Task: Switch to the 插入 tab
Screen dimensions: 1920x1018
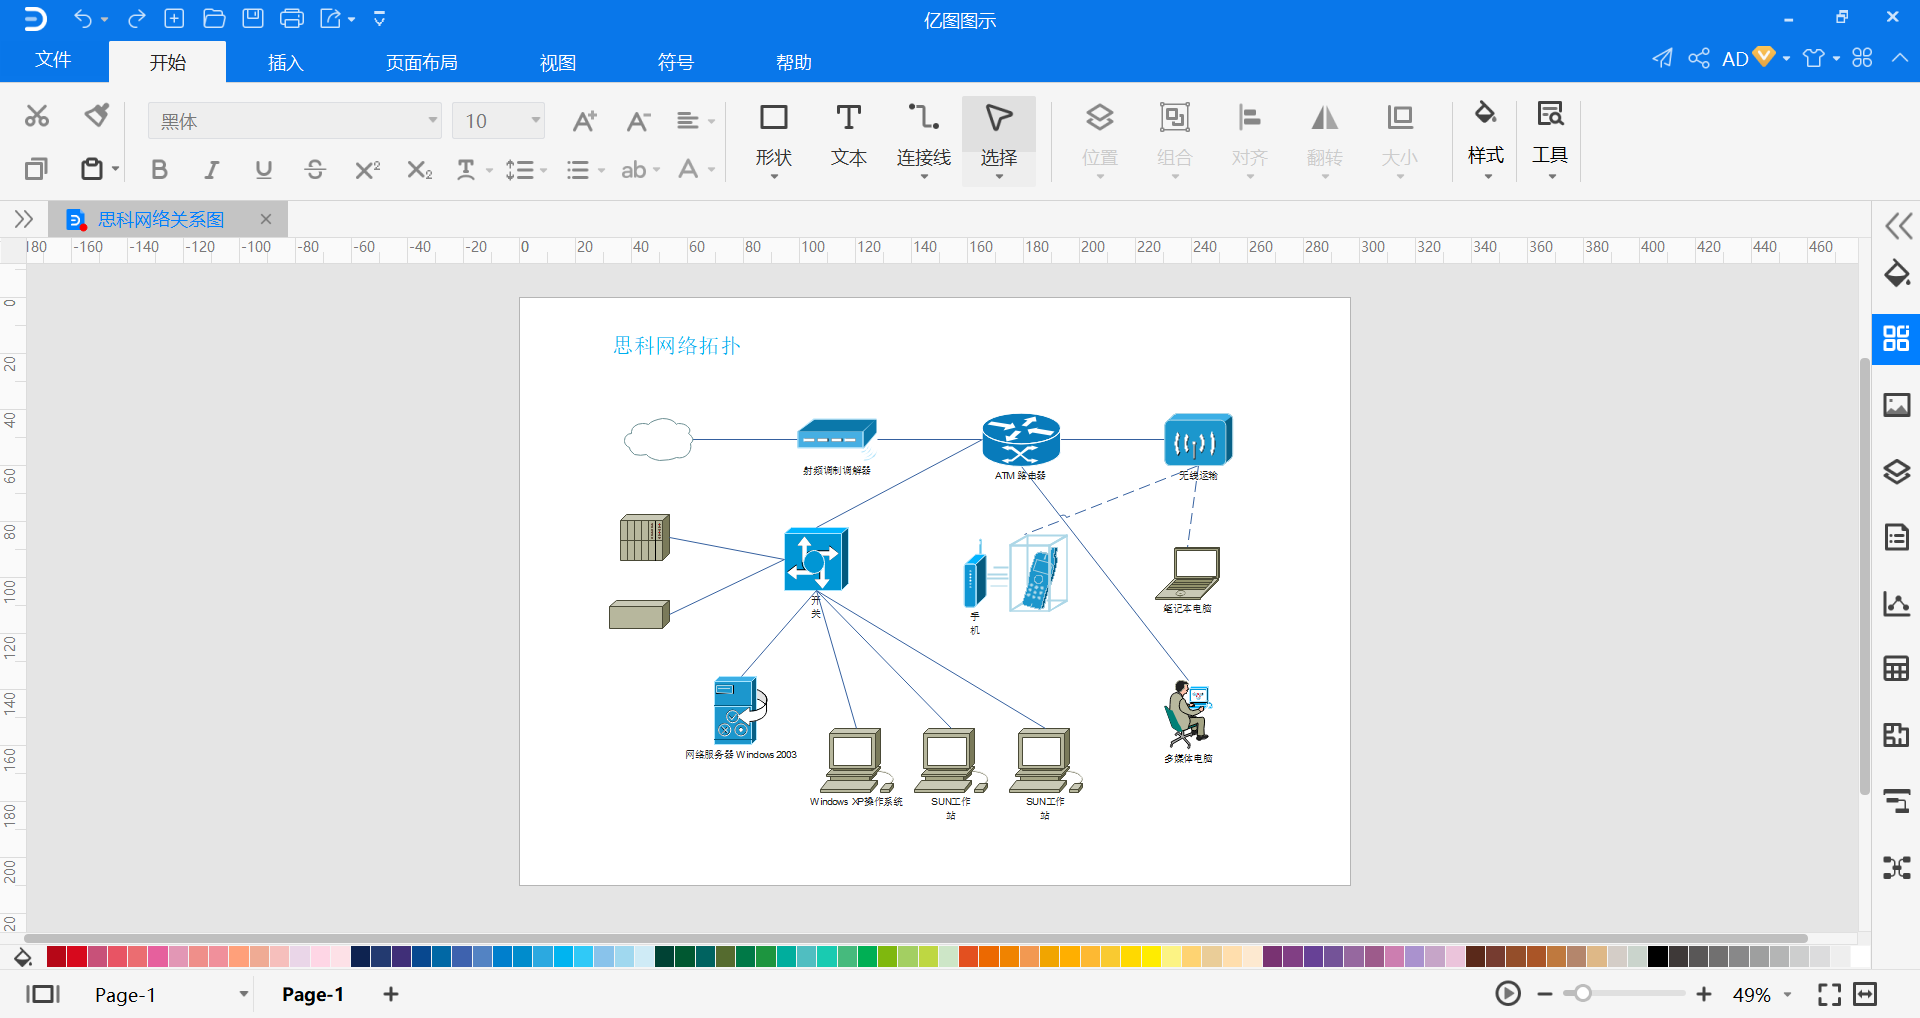Action: pyautogui.click(x=285, y=62)
